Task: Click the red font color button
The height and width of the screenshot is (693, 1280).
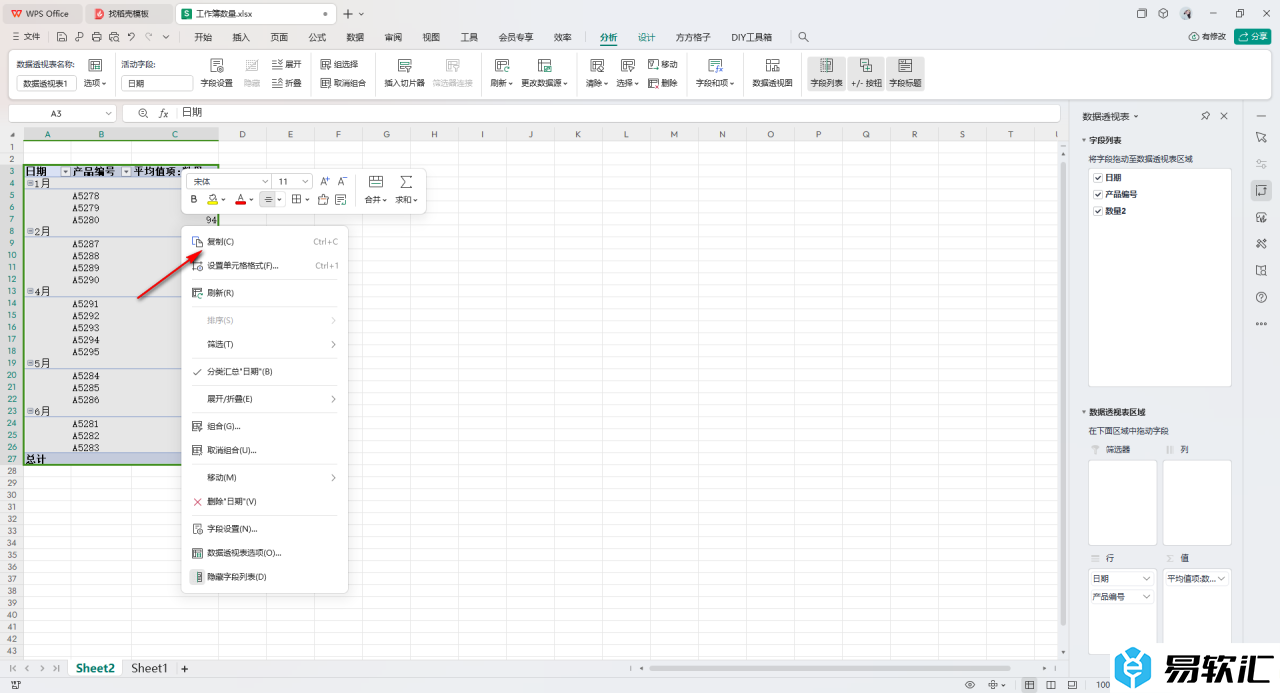Action: tap(240, 199)
